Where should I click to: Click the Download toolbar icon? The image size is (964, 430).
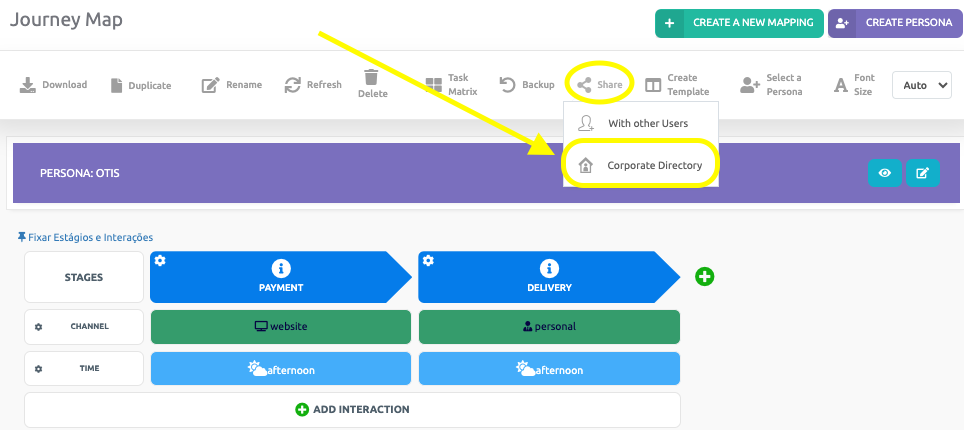coord(28,85)
